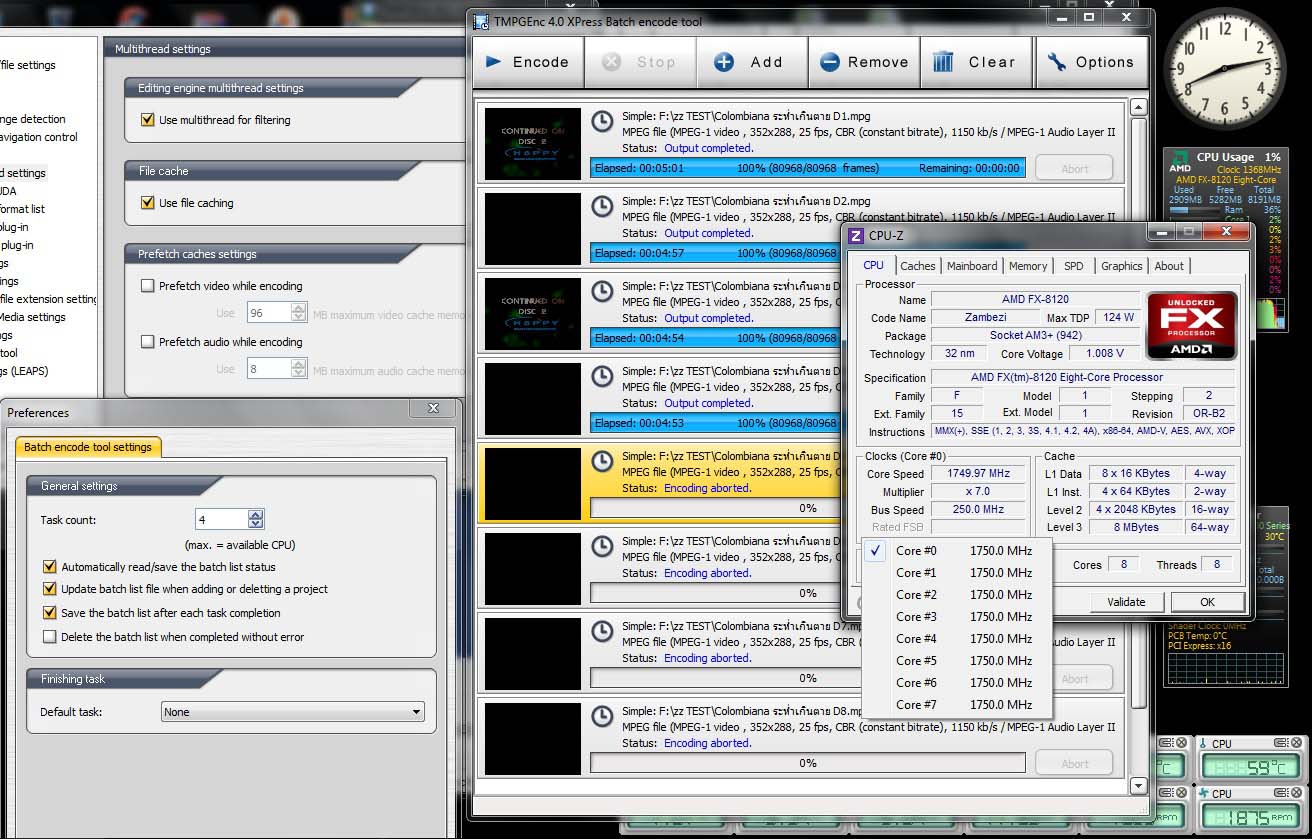The image size is (1312, 839).
Task: Open the Memory tab in CPU-Z
Action: (x=1028, y=266)
